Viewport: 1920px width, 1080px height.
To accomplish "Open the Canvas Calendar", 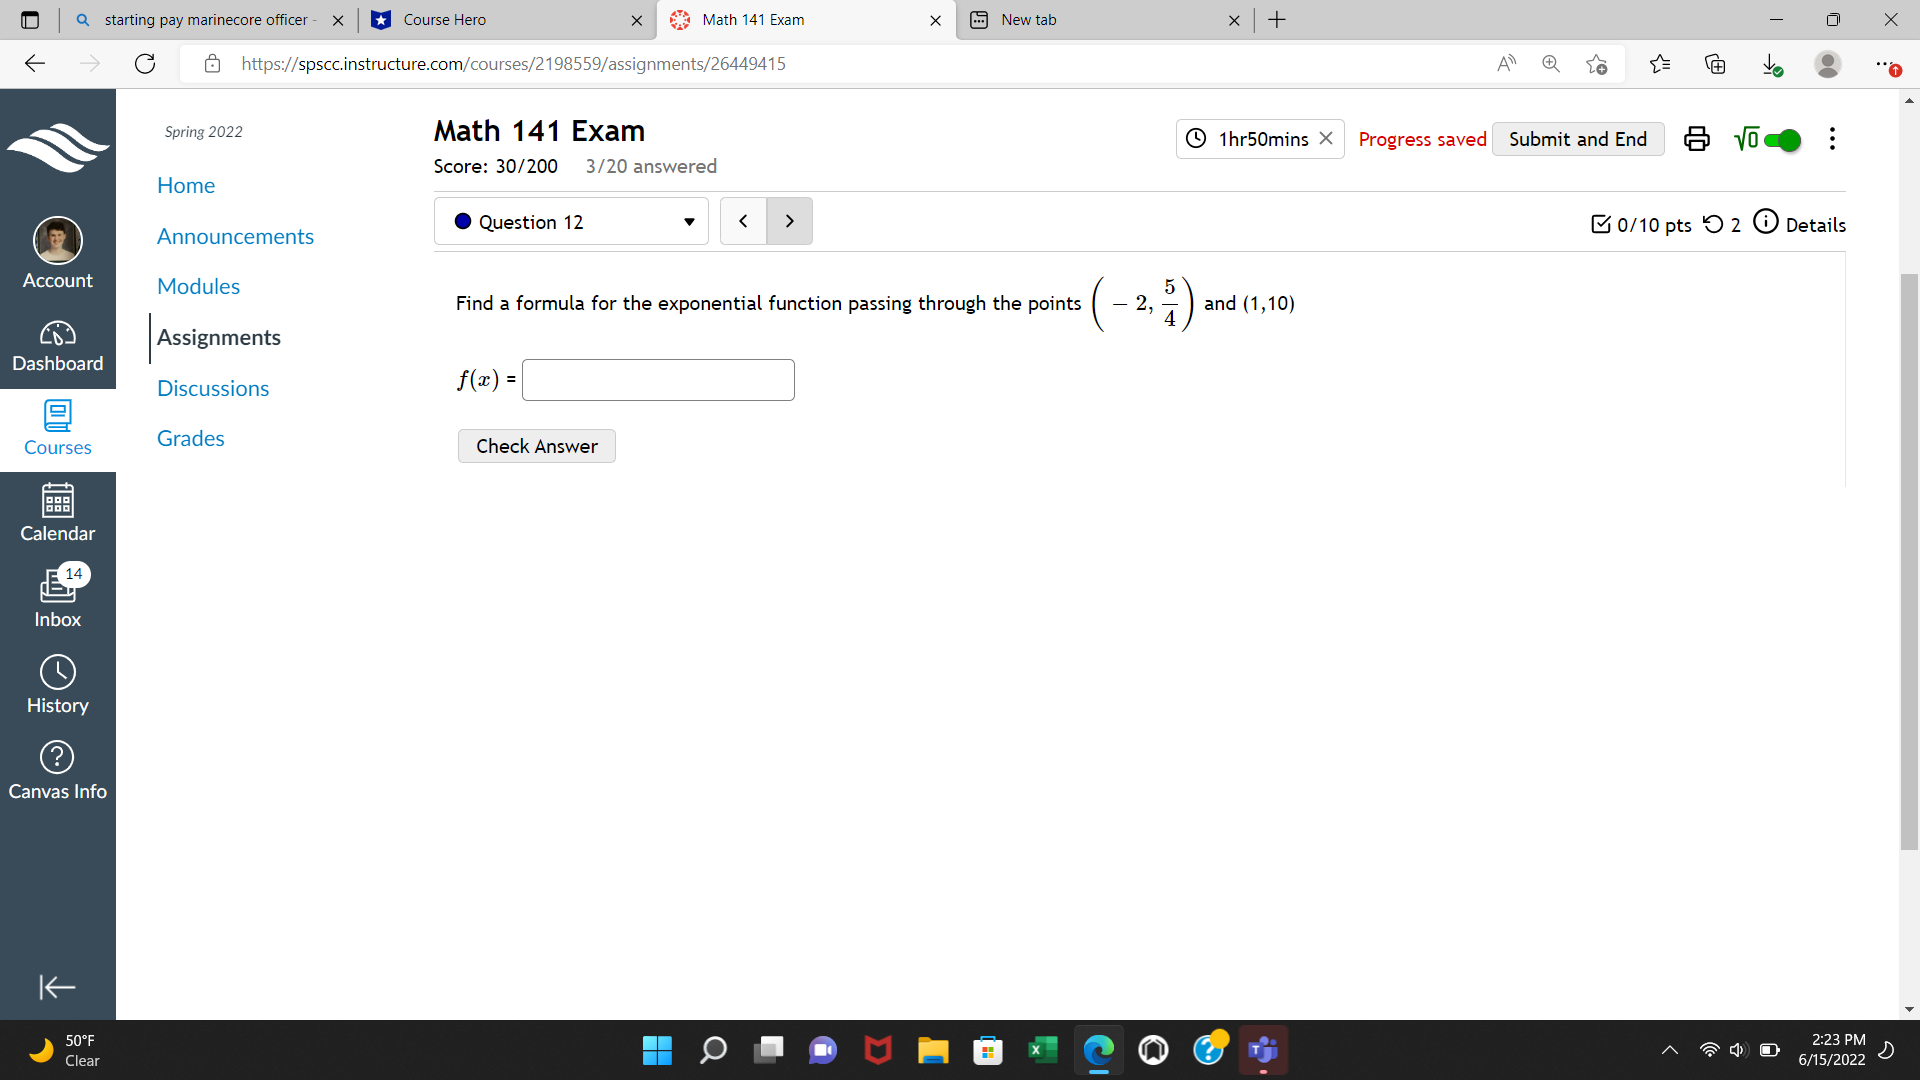I will click(57, 513).
